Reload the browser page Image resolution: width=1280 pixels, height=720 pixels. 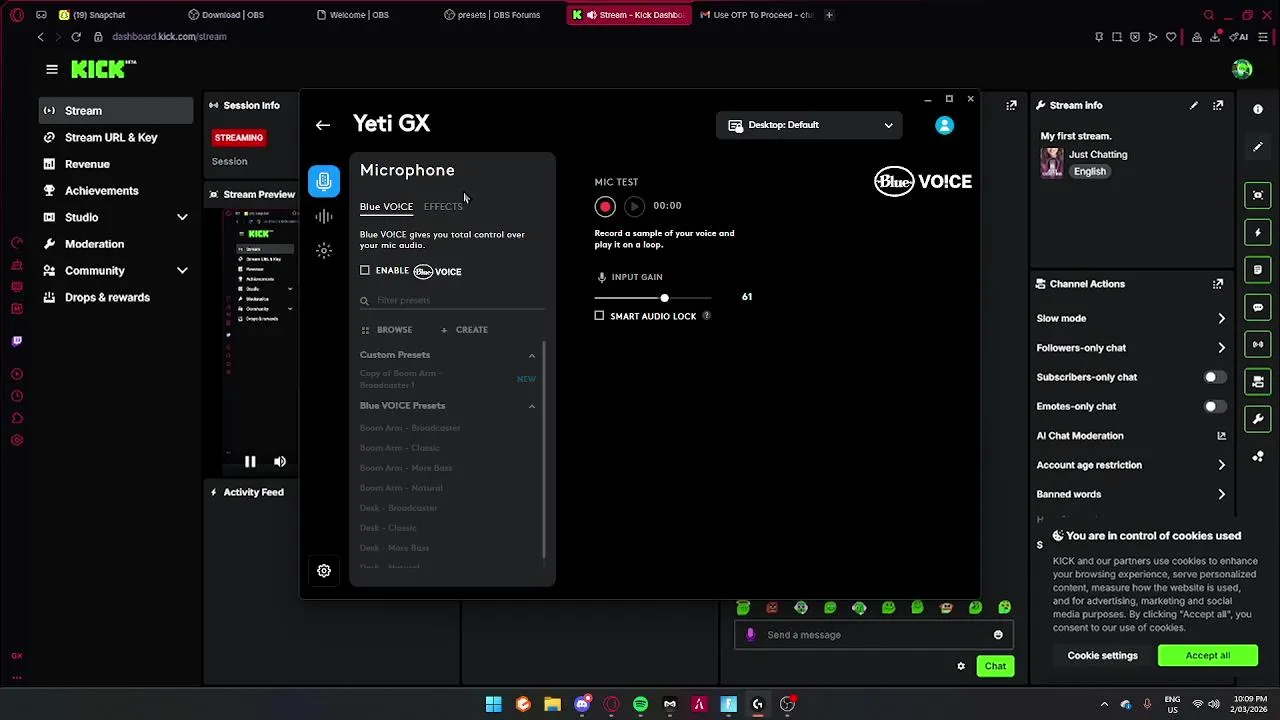[76, 37]
